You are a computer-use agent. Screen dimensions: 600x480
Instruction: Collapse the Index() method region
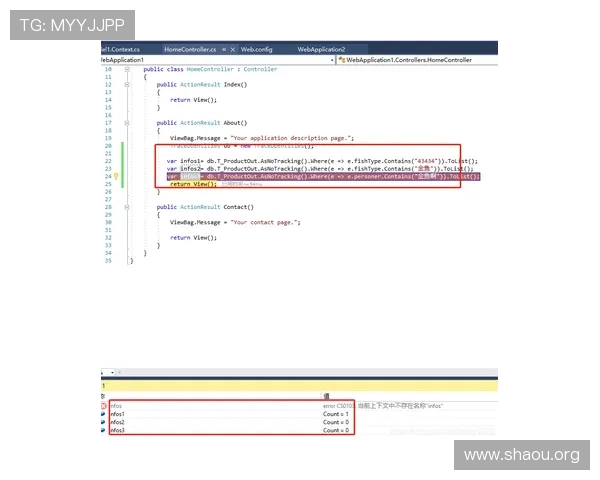[127, 84]
